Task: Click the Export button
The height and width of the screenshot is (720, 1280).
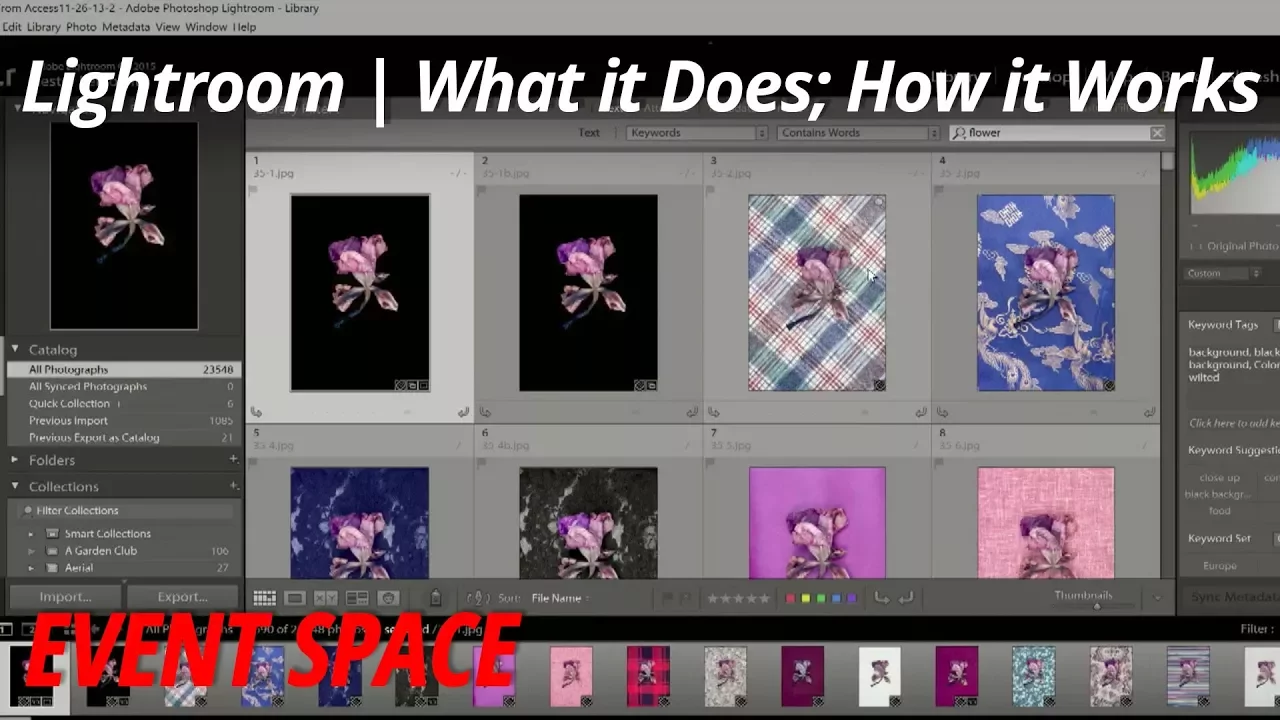Action: pos(182,597)
